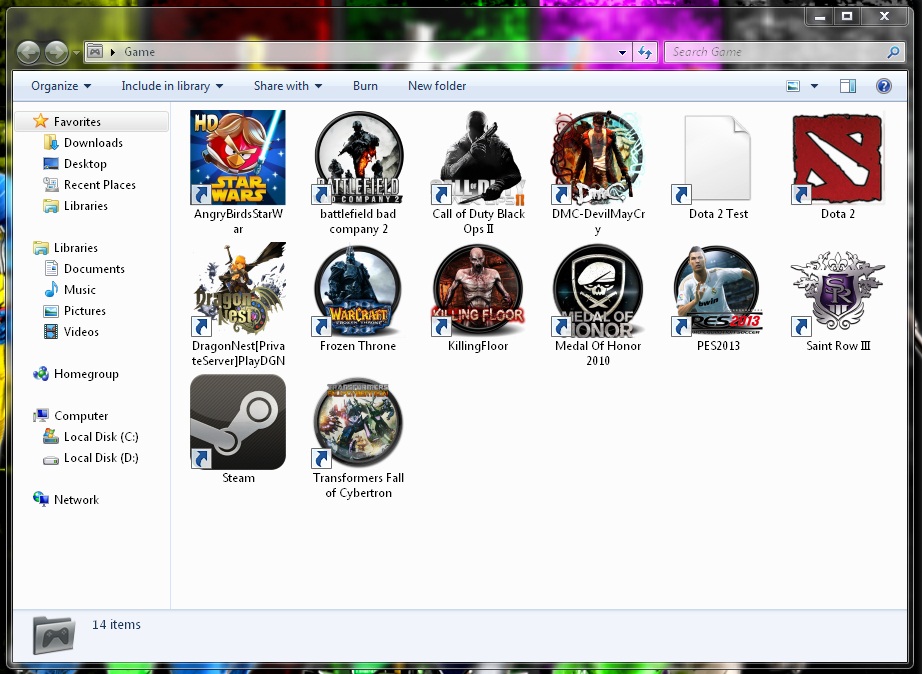Open the Pictures library
This screenshot has width=922, height=674.
coord(85,311)
